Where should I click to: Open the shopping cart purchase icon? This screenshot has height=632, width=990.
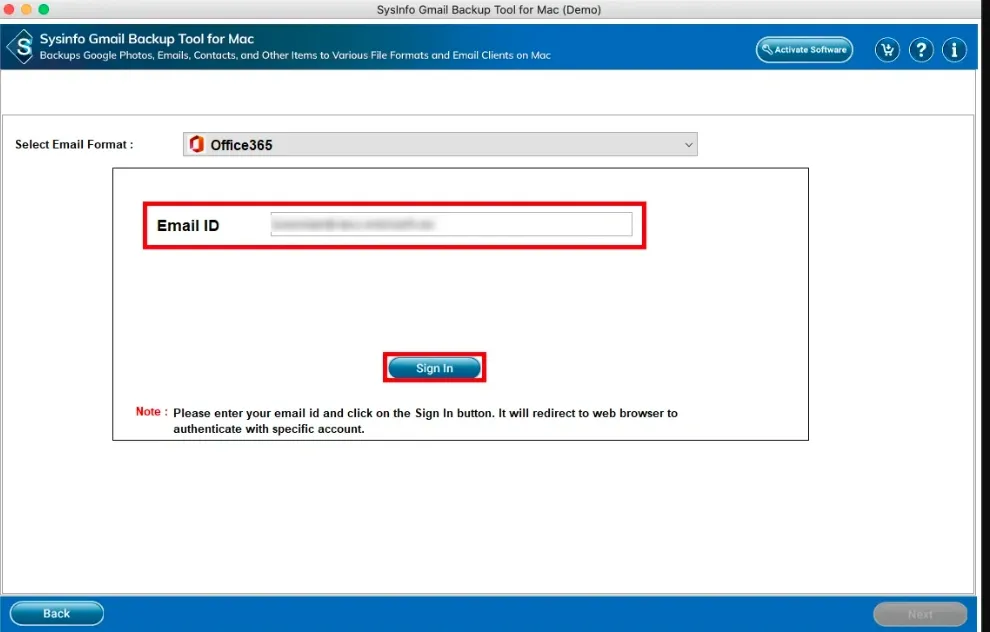[887, 50]
